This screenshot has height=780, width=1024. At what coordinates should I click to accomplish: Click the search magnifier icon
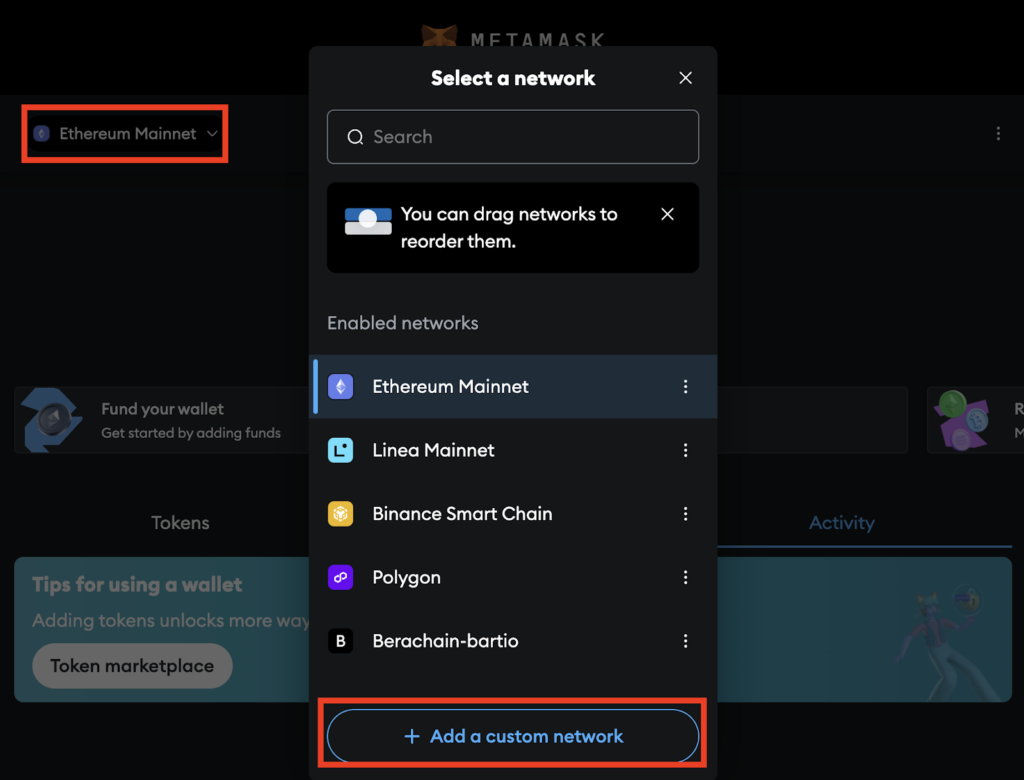coord(355,136)
